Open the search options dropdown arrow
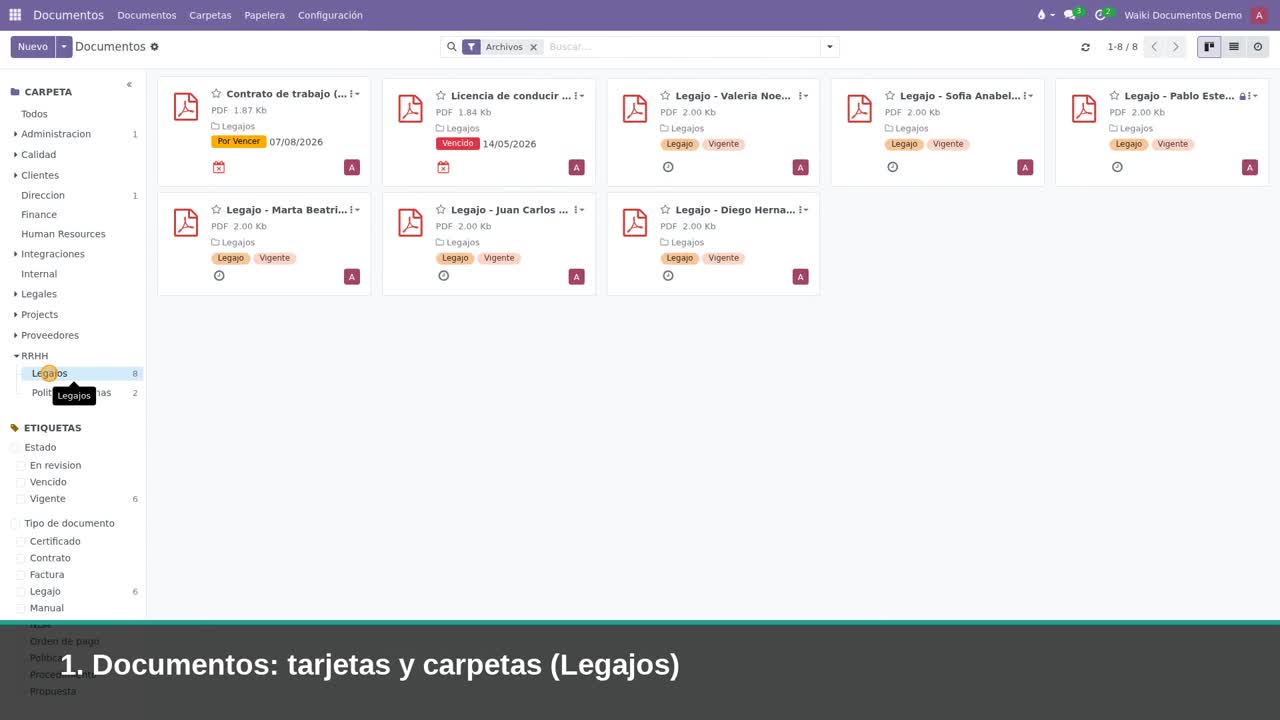The width and height of the screenshot is (1280, 720). (x=829, y=47)
